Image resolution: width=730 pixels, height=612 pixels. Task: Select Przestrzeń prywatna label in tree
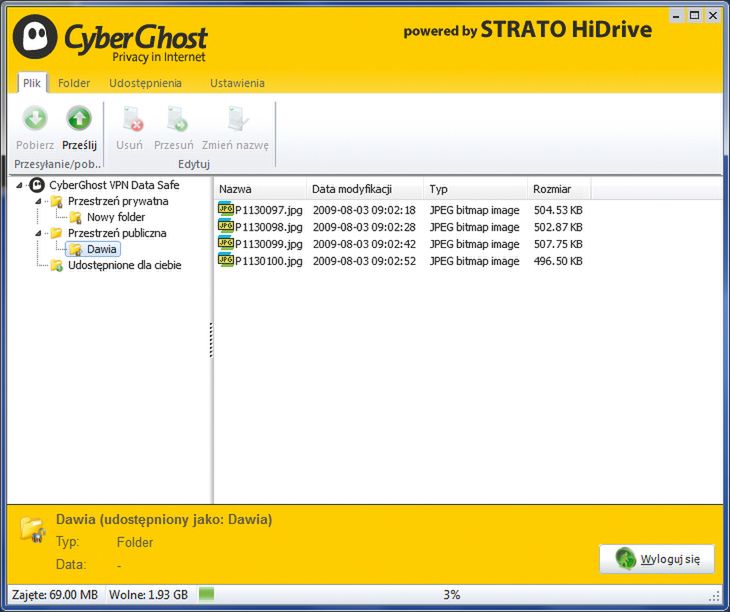118,202
